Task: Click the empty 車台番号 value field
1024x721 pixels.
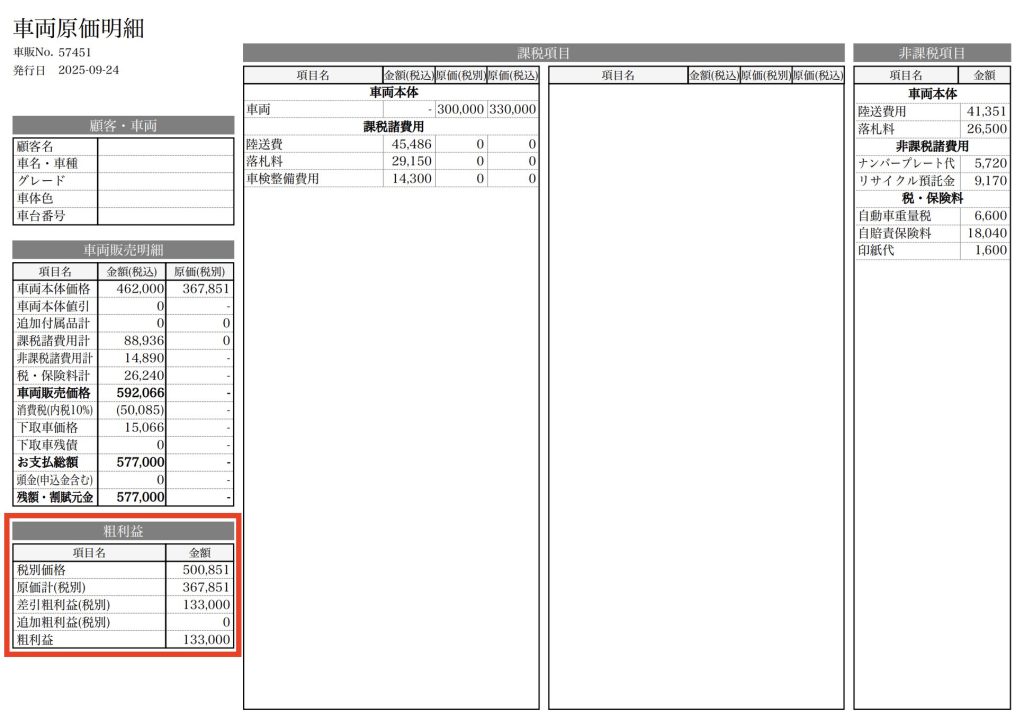Action: click(165, 215)
